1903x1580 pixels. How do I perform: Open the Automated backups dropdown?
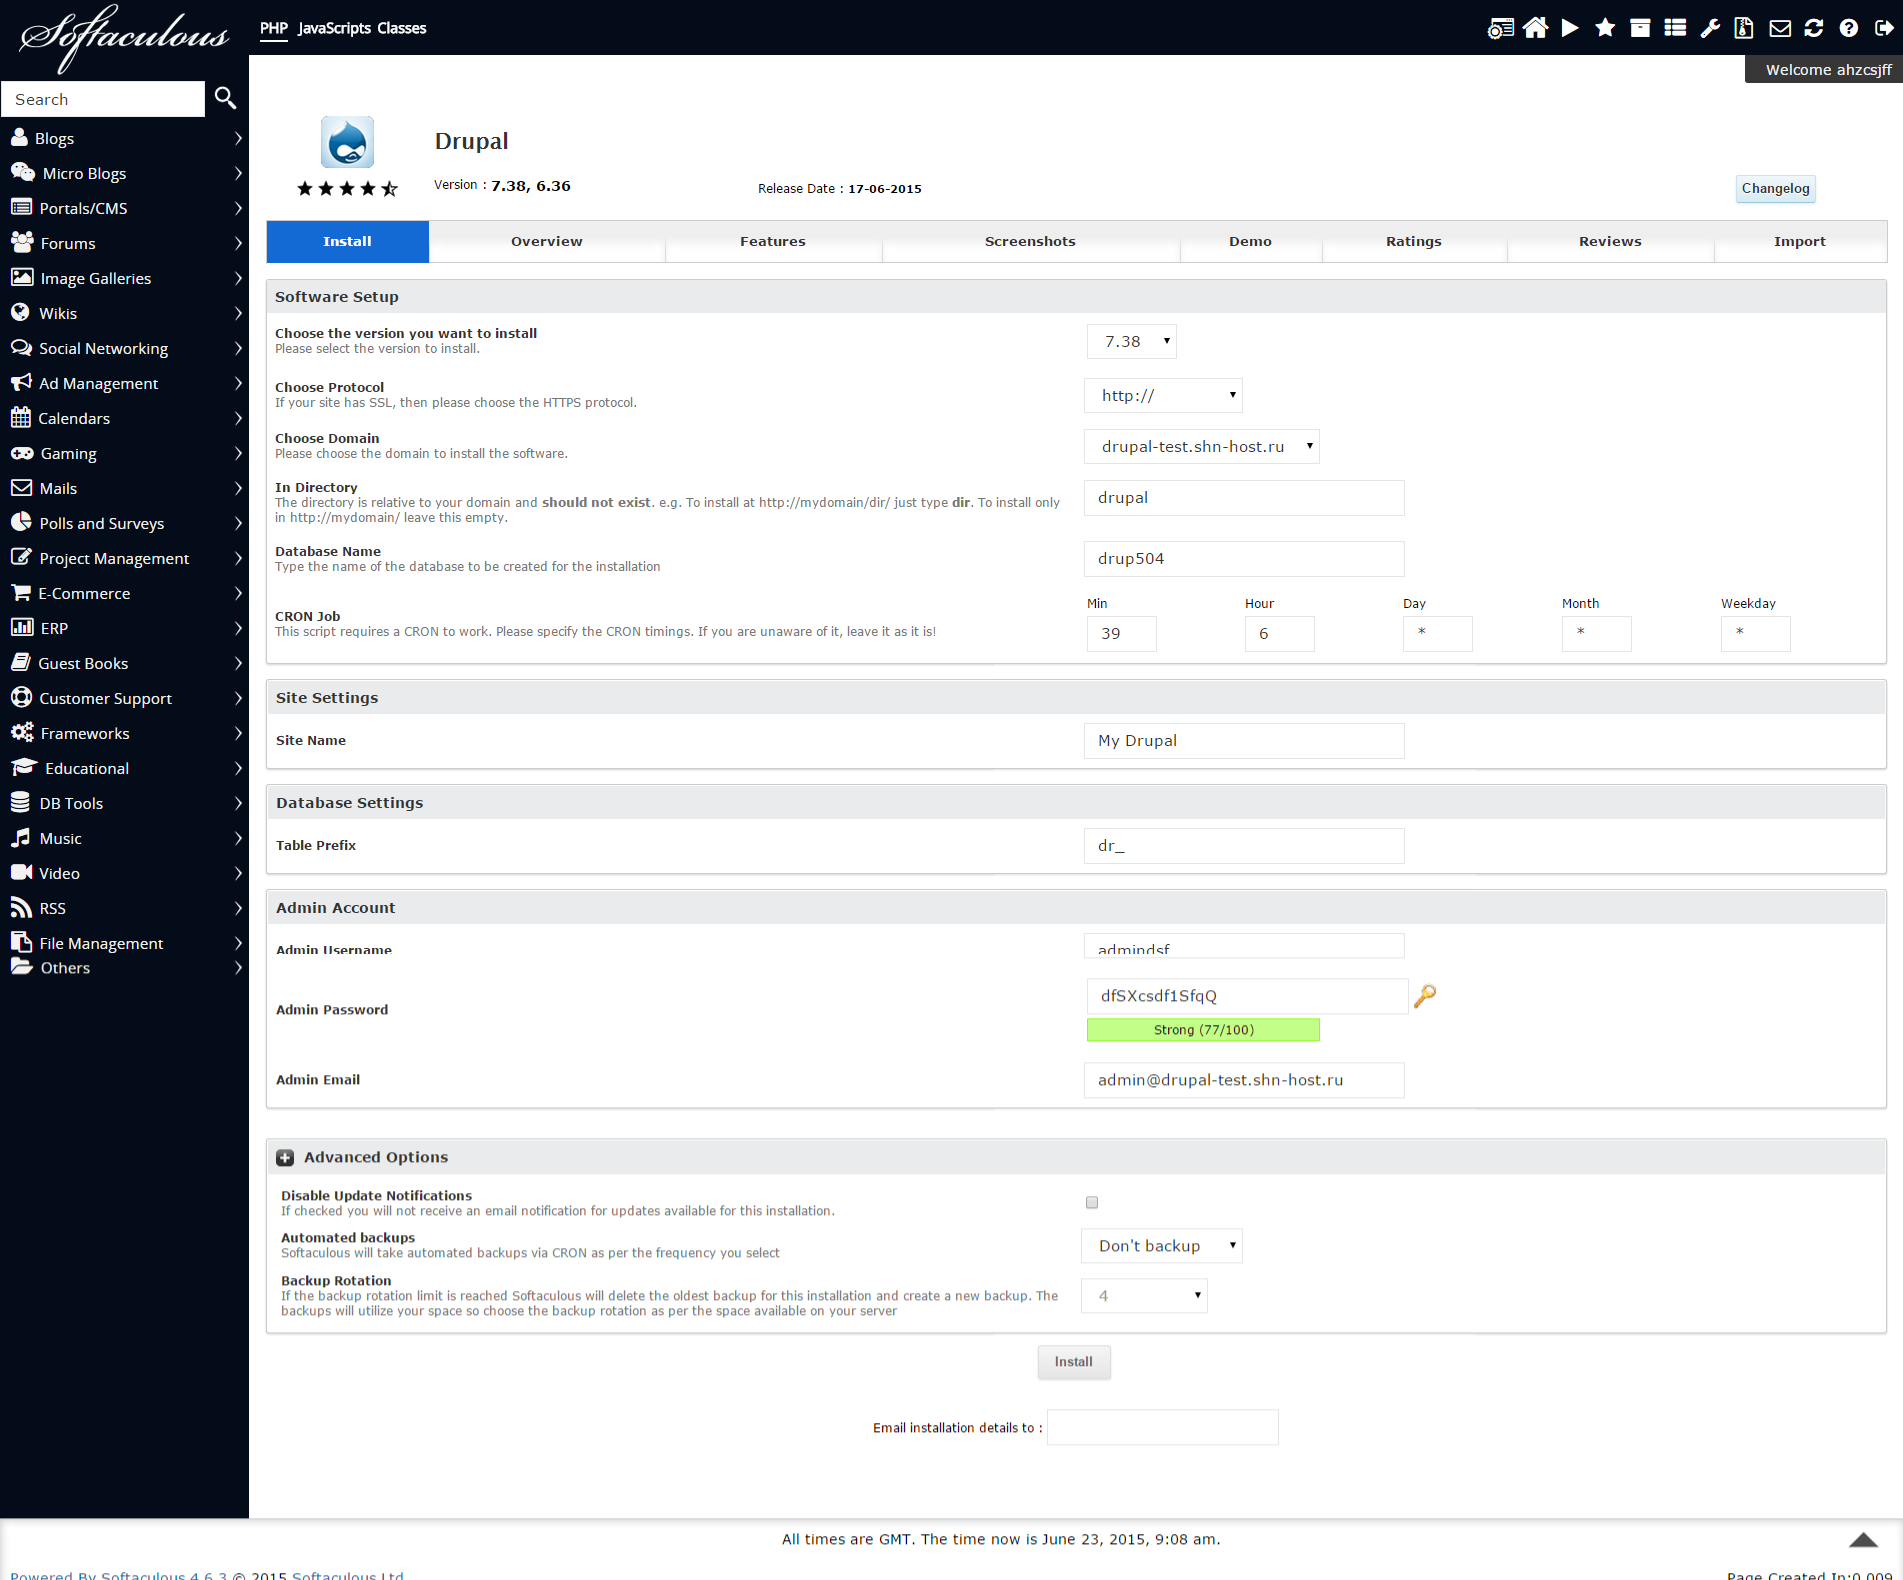coord(1162,1246)
